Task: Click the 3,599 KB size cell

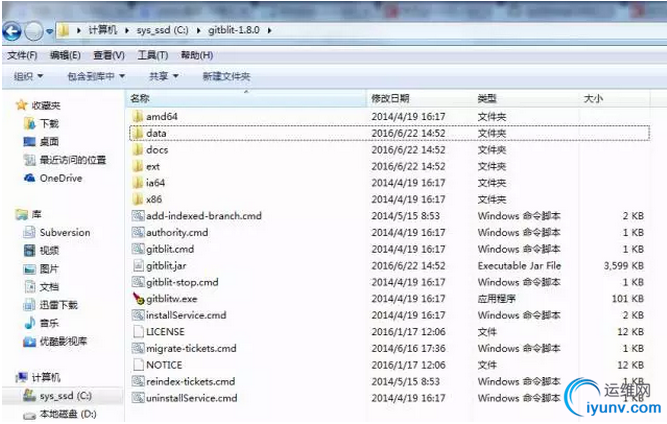Action: [x=624, y=266]
